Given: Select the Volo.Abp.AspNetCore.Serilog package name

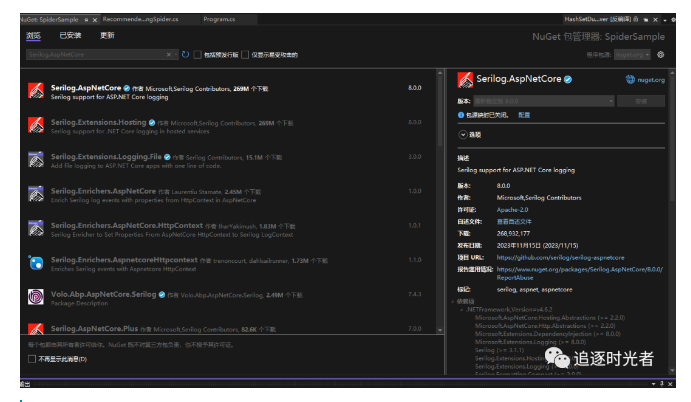Looking at the screenshot, I should click(104, 294).
